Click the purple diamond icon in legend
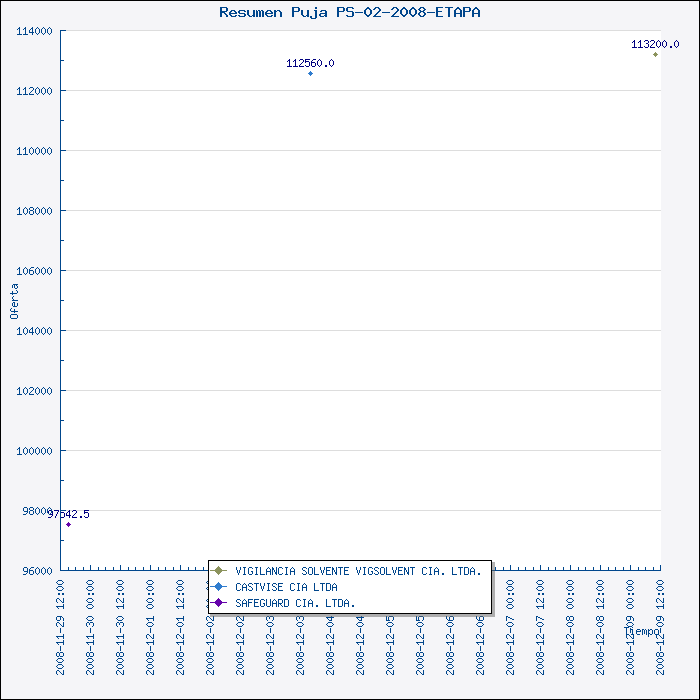The height and width of the screenshot is (700, 700). point(218,603)
